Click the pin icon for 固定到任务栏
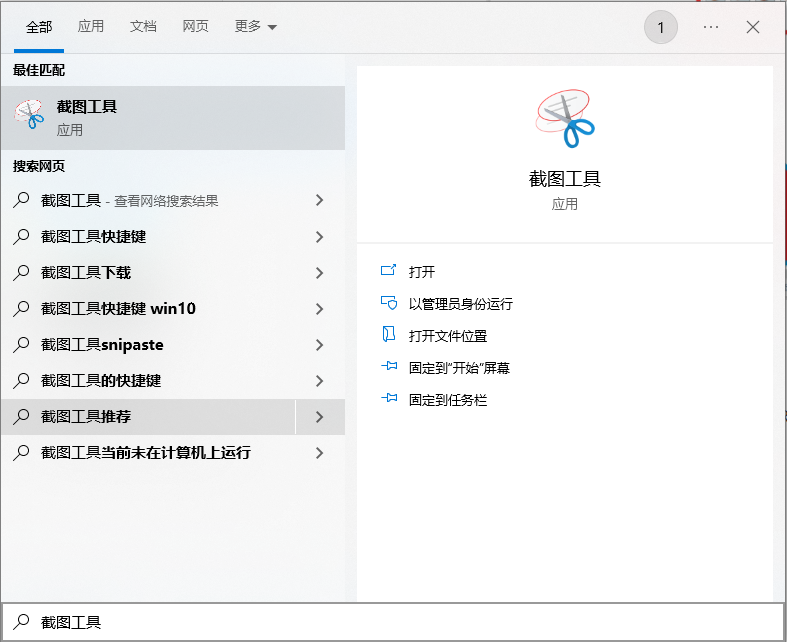This screenshot has height=642, width=787. (x=389, y=400)
